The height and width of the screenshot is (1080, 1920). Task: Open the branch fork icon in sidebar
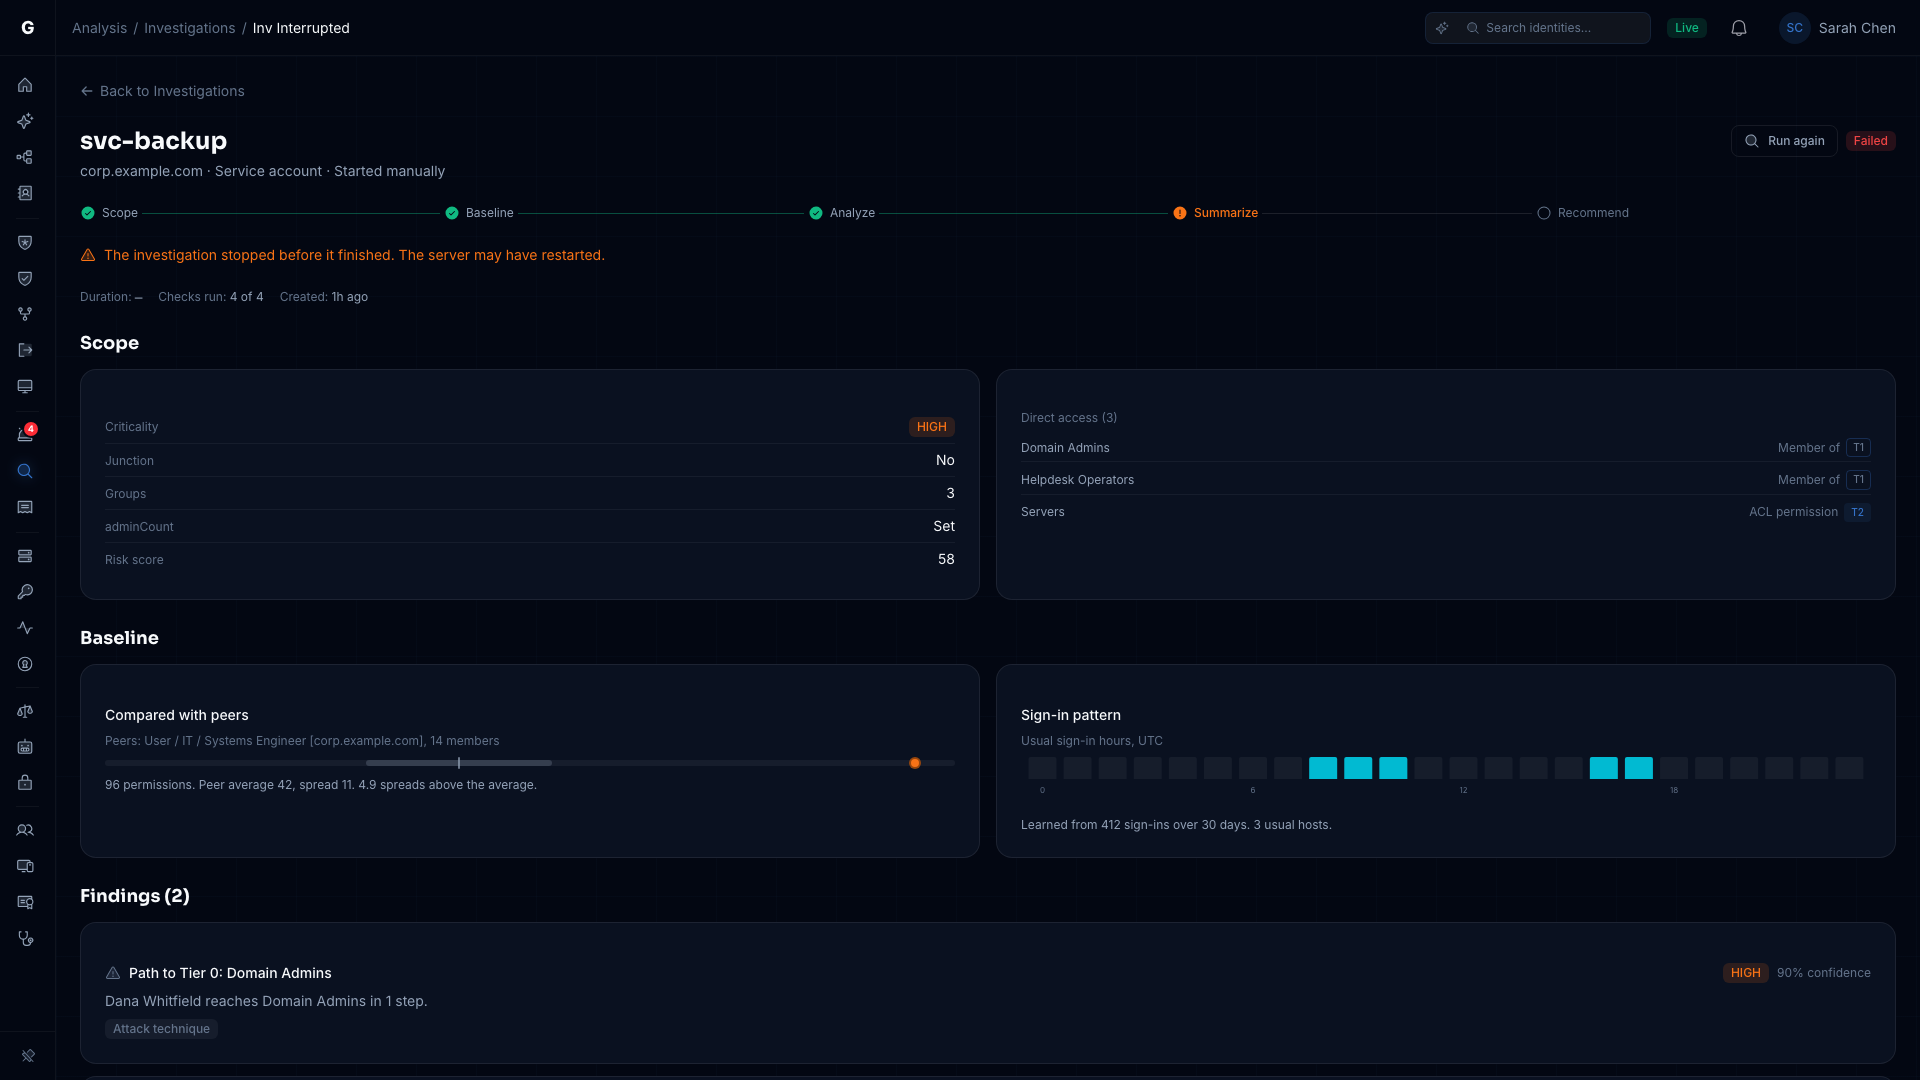click(25, 314)
